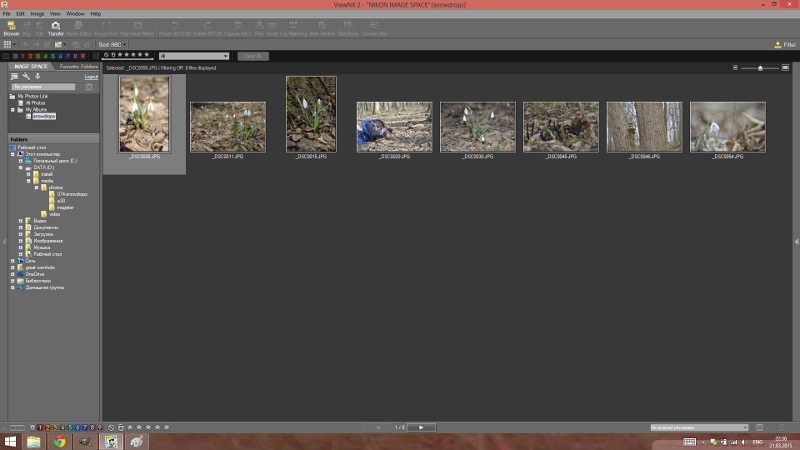This screenshot has height=450, width=800.
Task: Set bottom-bar label 1 red swatch
Action: tap(40, 428)
